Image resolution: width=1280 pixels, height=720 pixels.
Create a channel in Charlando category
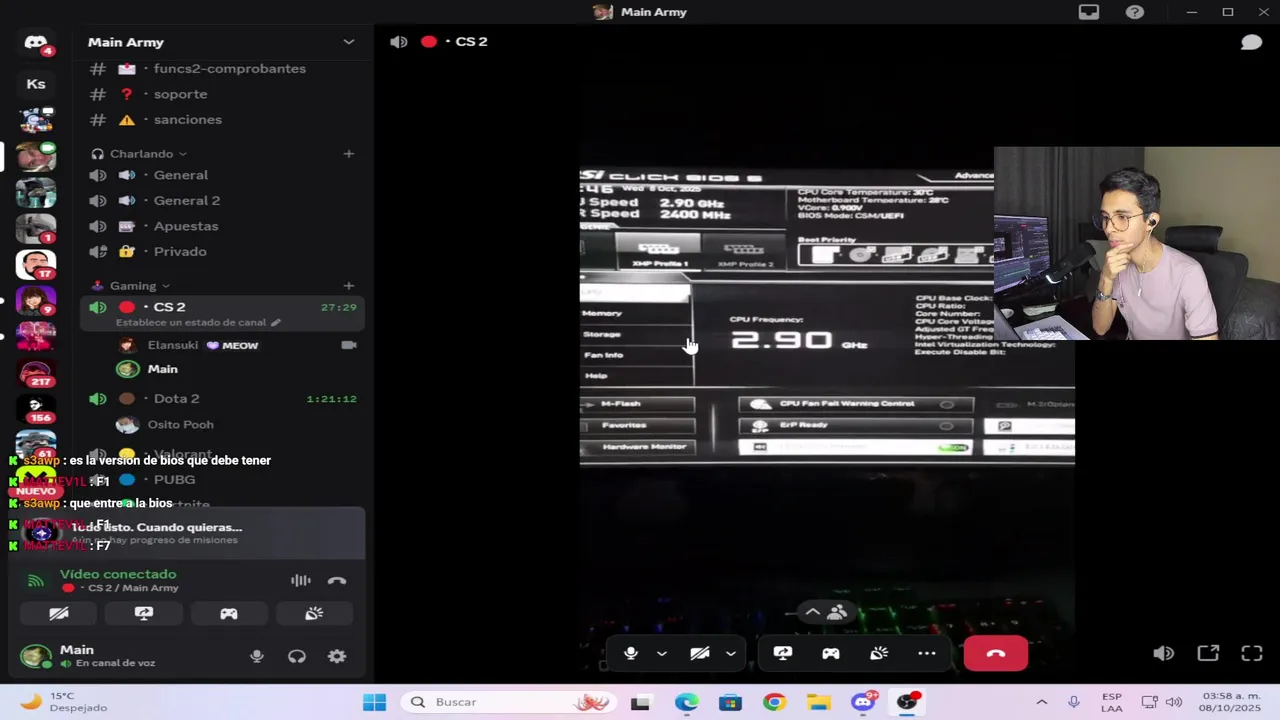pyautogui.click(x=349, y=154)
